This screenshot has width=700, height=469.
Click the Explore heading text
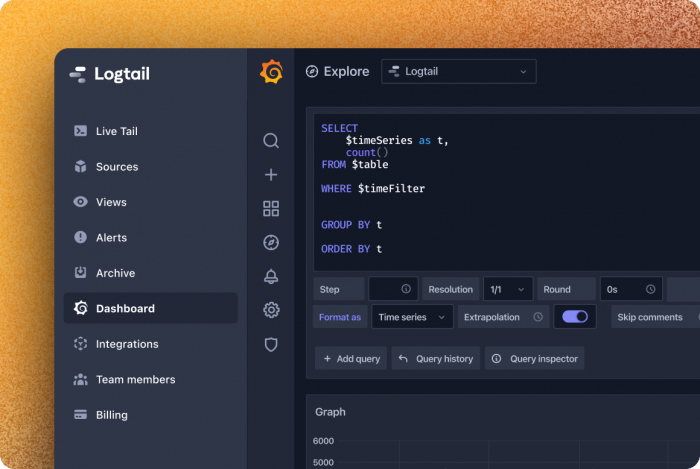[346, 71]
